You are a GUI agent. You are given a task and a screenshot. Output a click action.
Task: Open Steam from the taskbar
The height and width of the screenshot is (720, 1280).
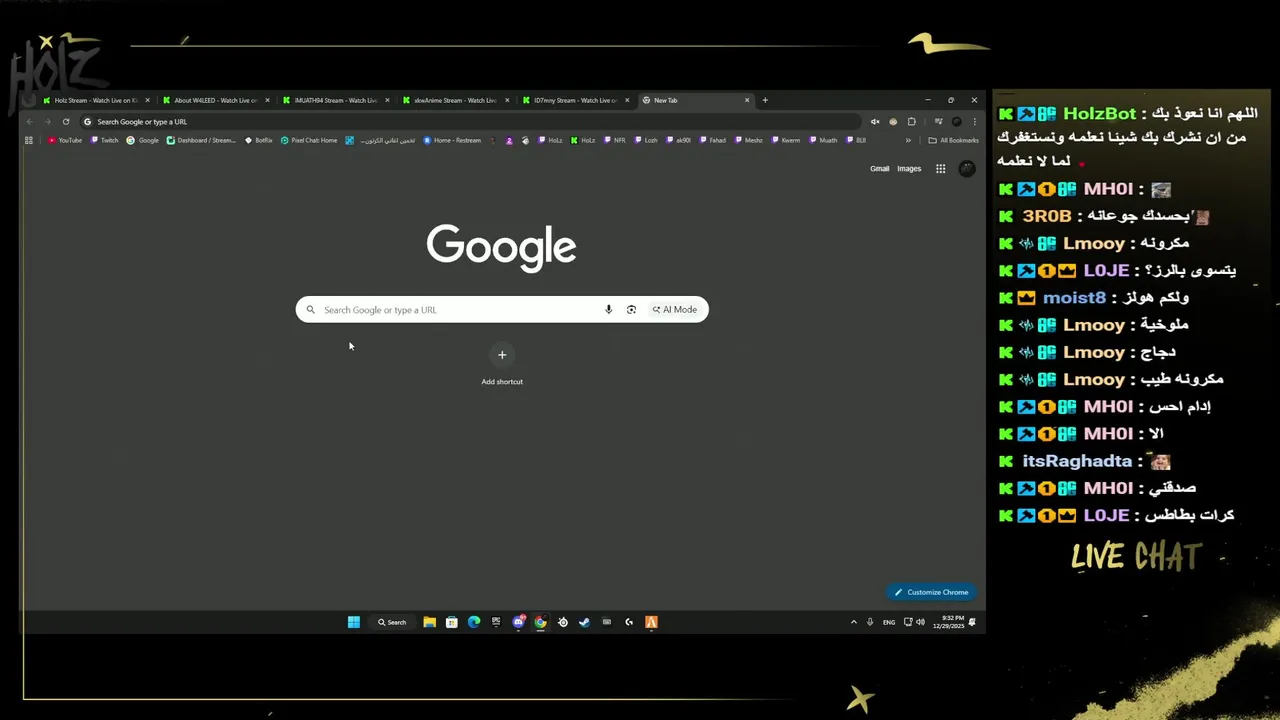[584, 622]
